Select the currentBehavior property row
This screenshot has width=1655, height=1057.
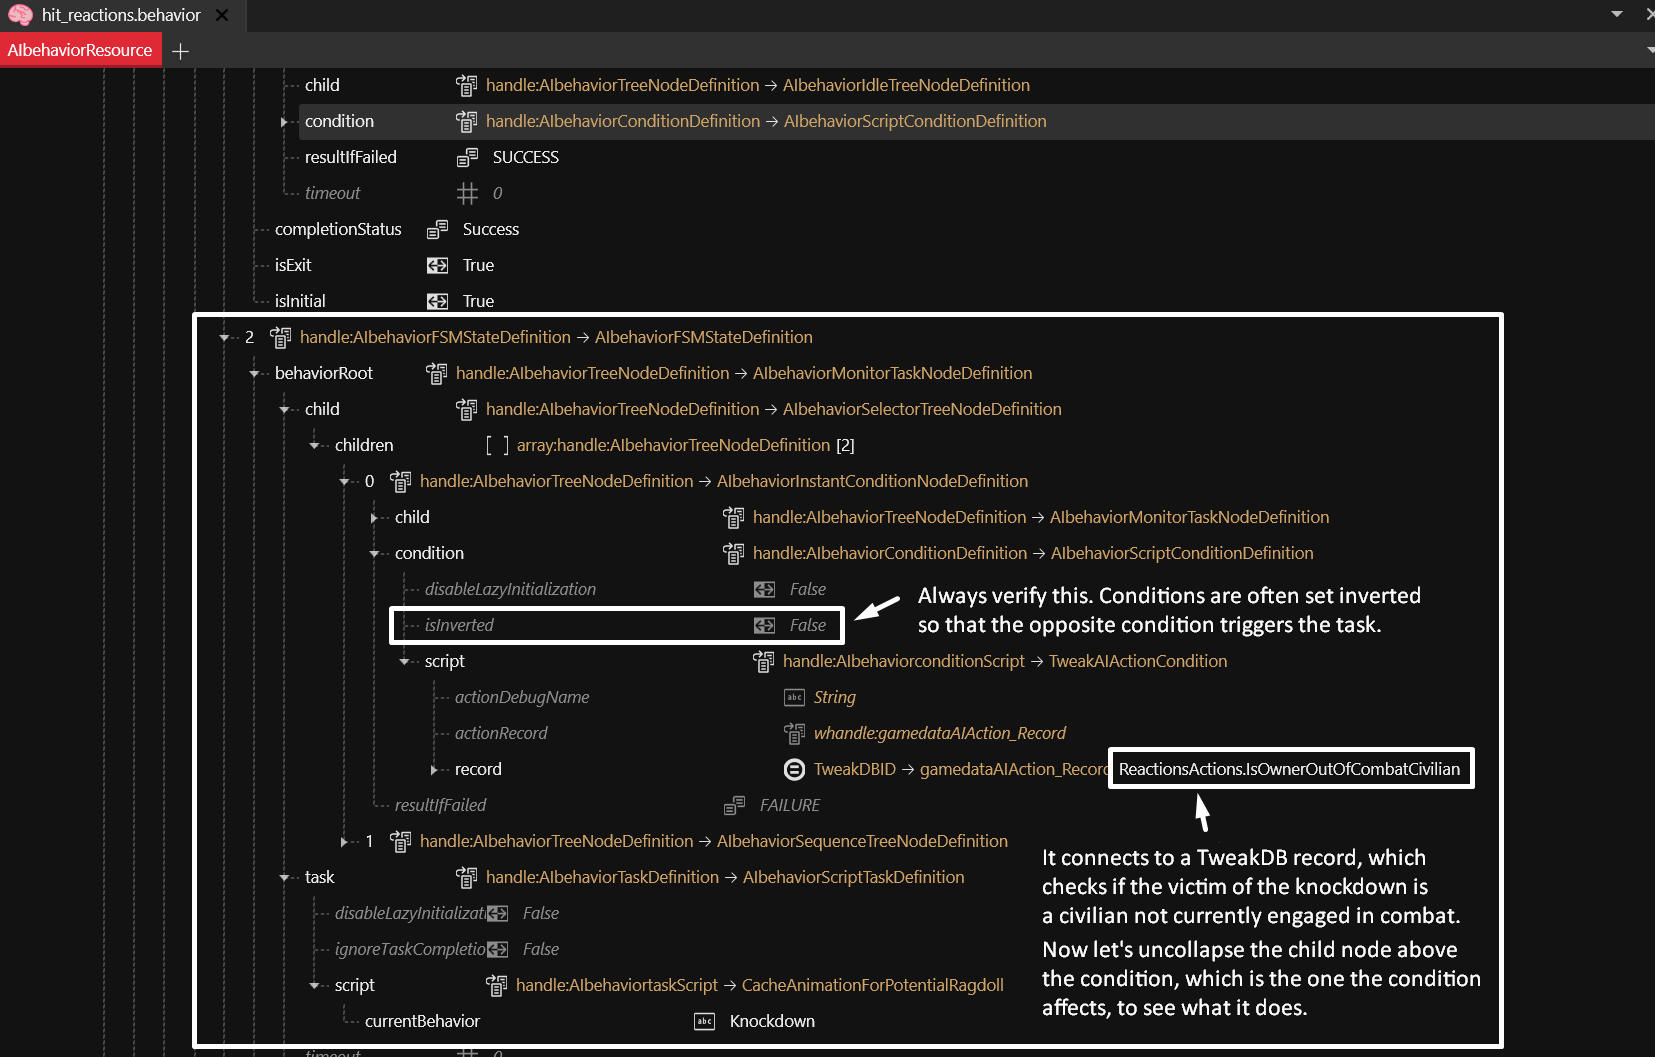pos(422,1021)
